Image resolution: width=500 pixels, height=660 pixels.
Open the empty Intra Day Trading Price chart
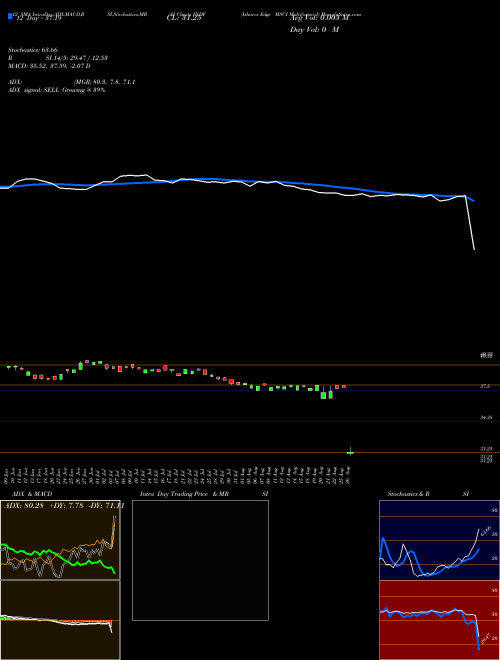click(x=200, y=560)
